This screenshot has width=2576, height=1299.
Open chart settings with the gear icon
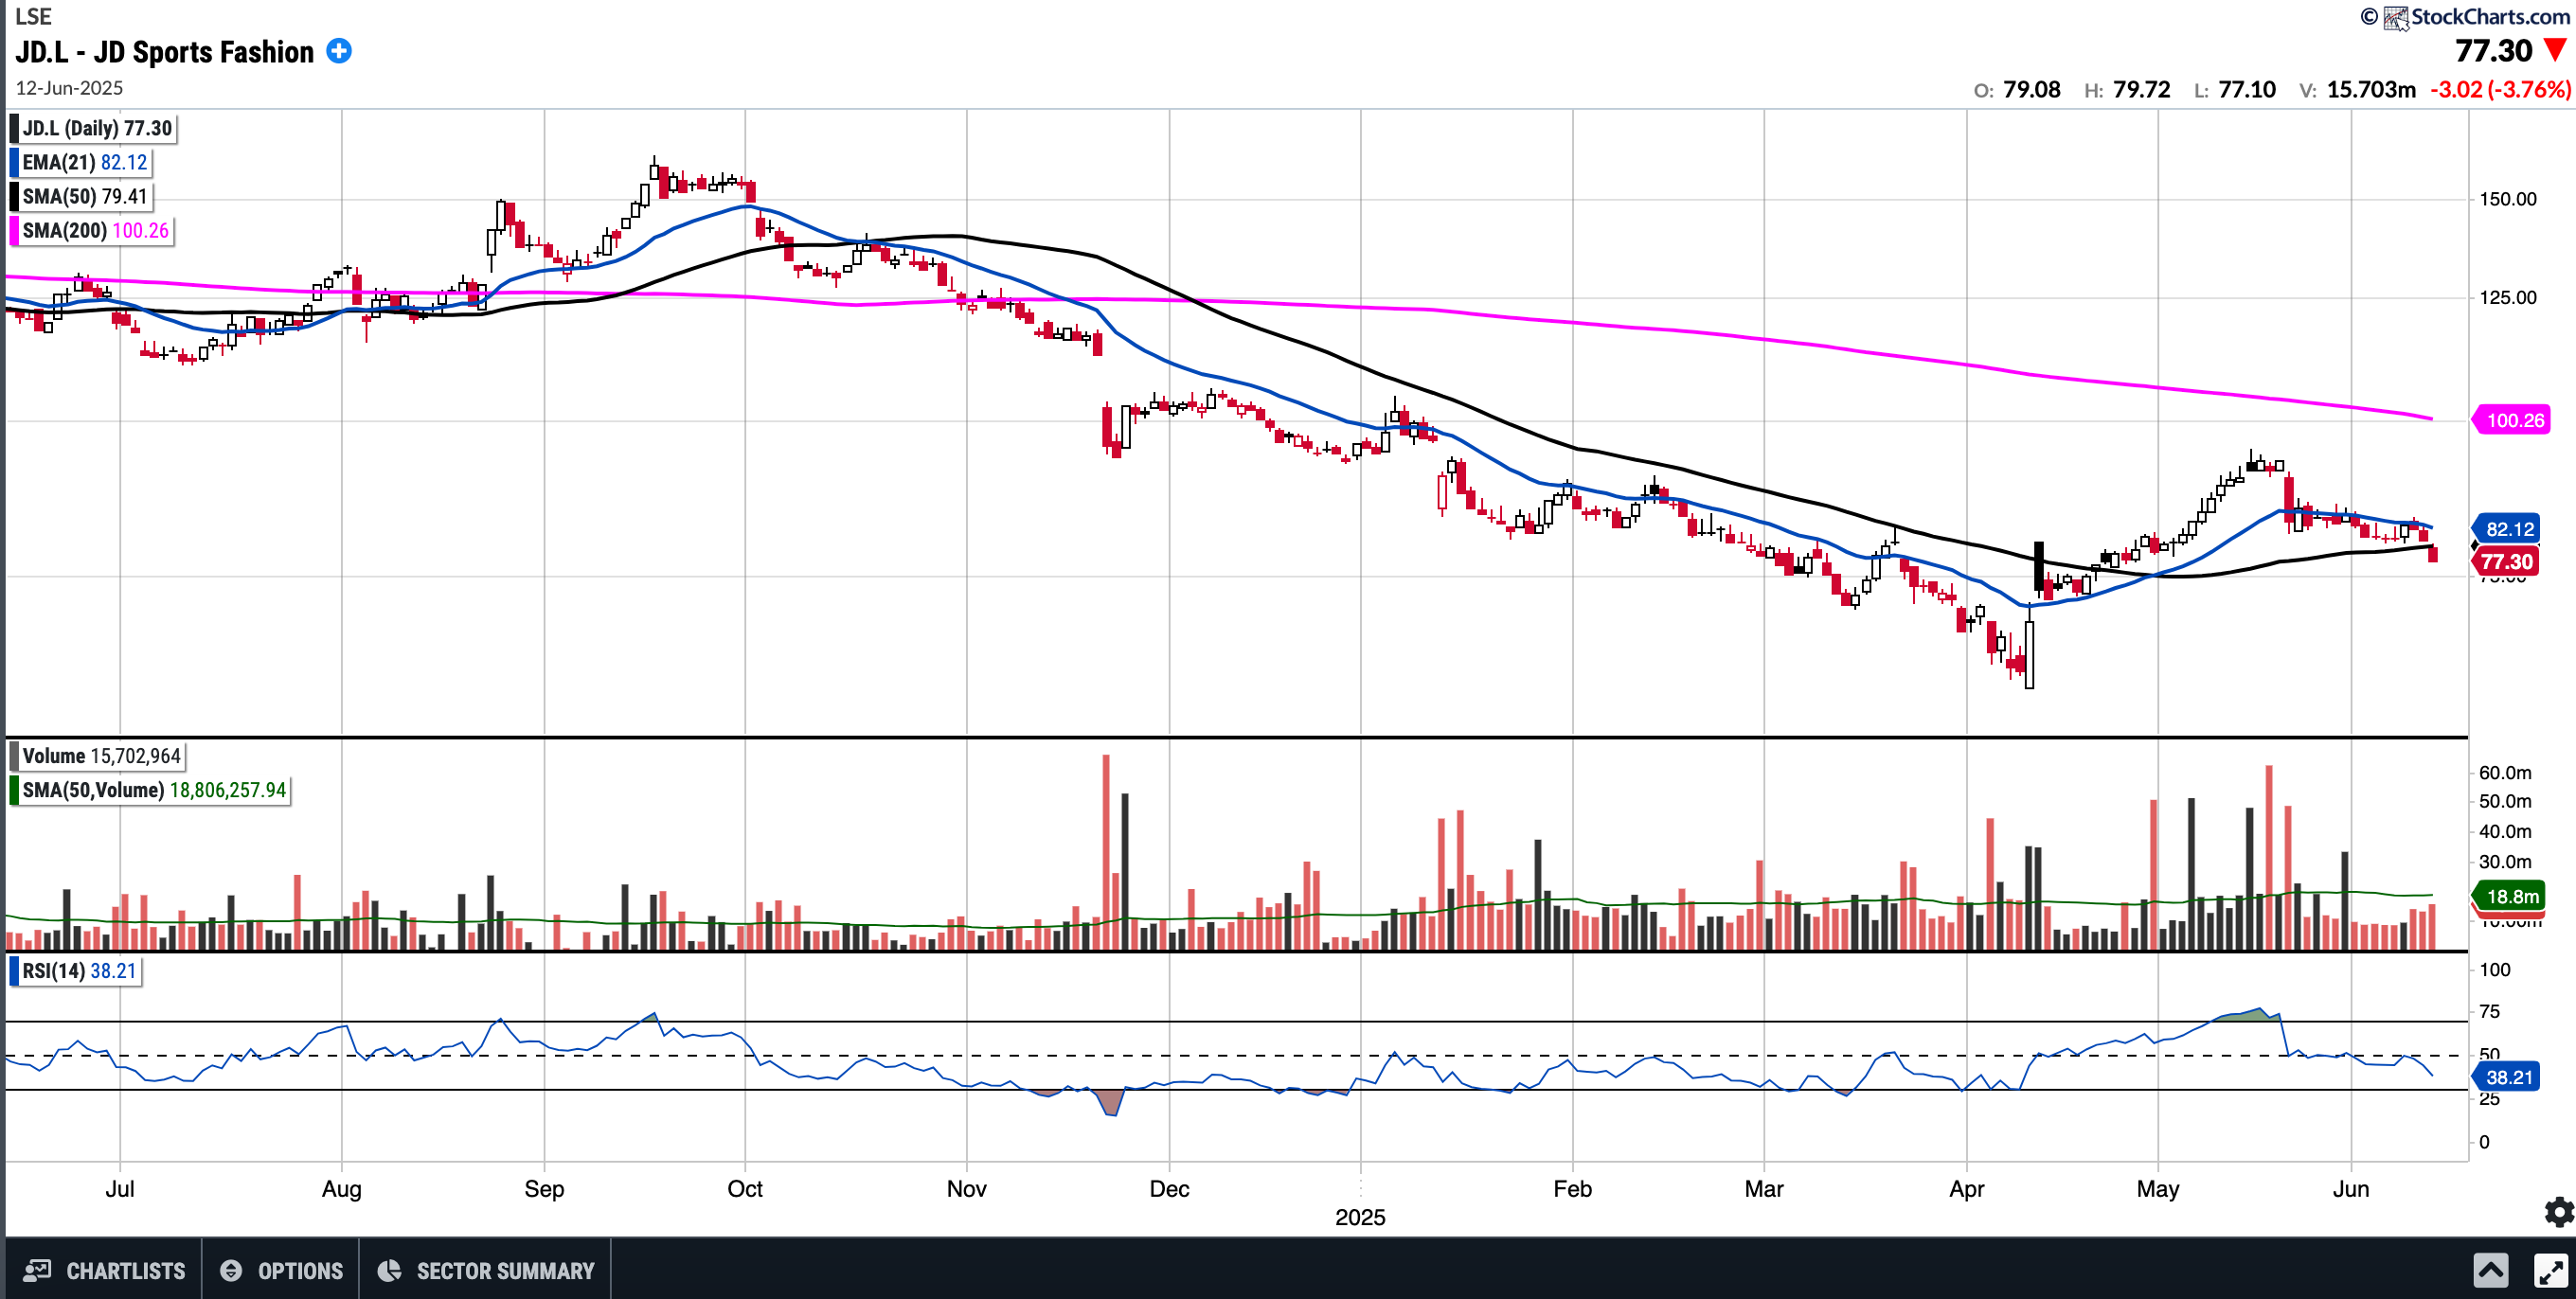2558,1212
